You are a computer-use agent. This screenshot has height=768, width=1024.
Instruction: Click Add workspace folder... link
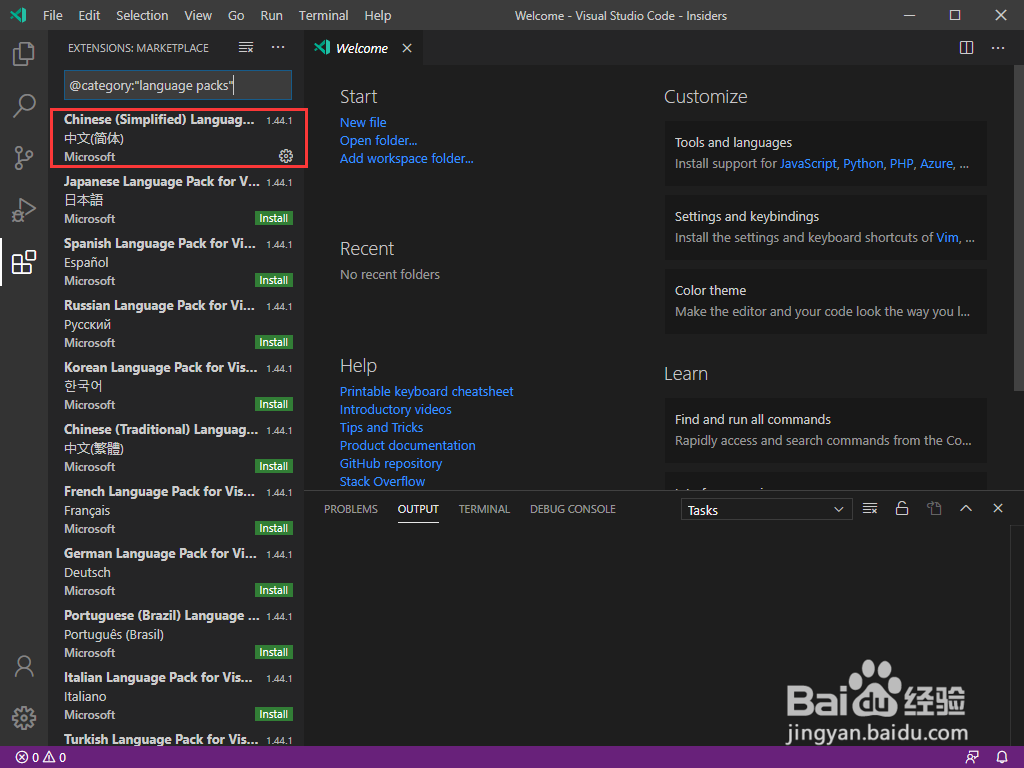pyautogui.click(x=407, y=159)
